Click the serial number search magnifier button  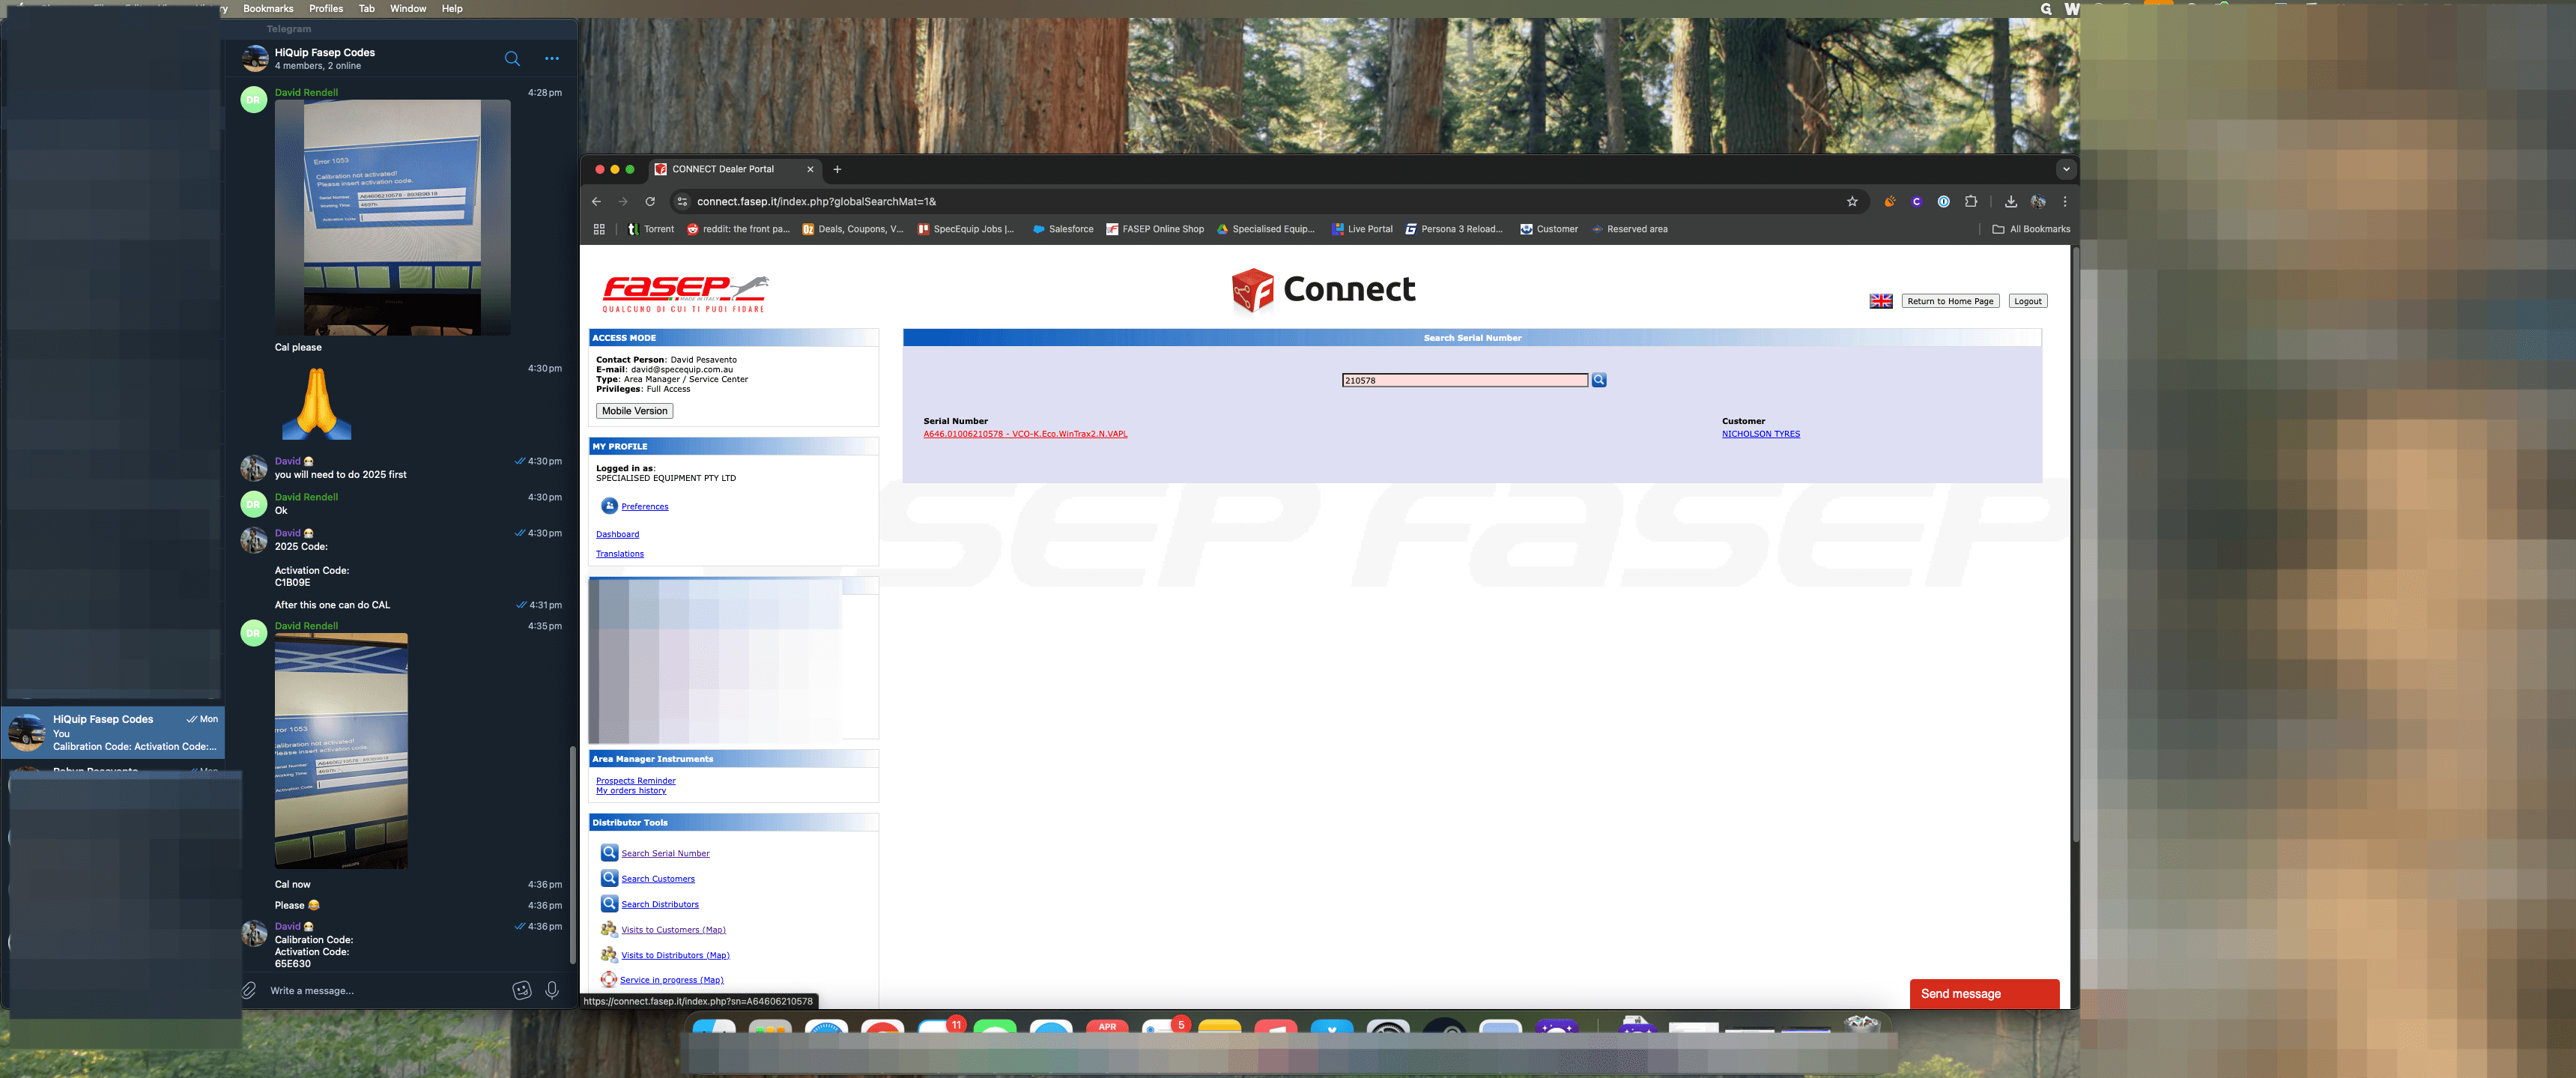[x=1599, y=380]
